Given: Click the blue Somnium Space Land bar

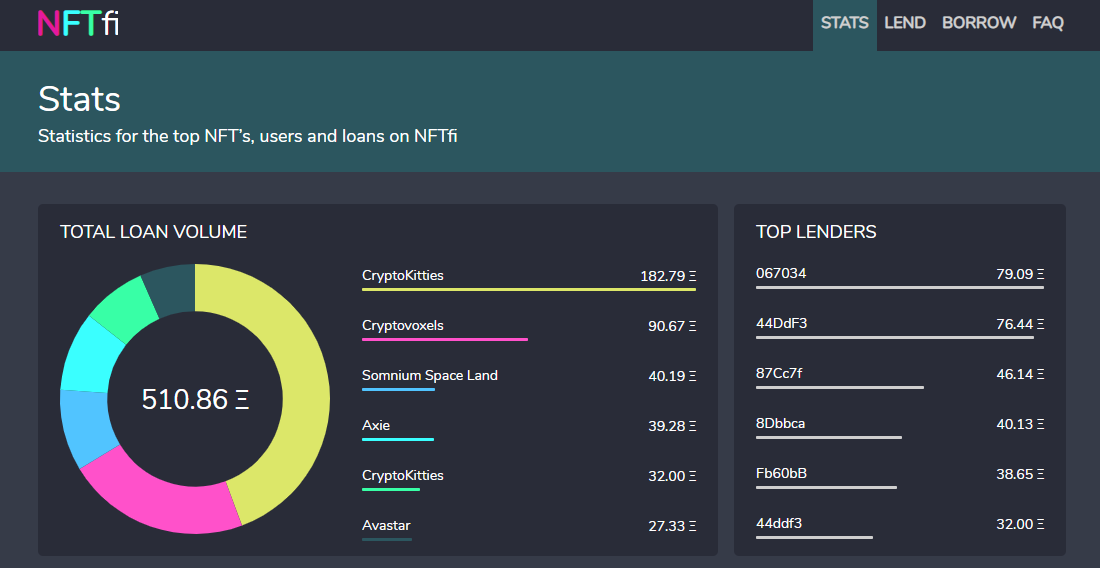Looking at the screenshot, I should [x=398, y=389].
